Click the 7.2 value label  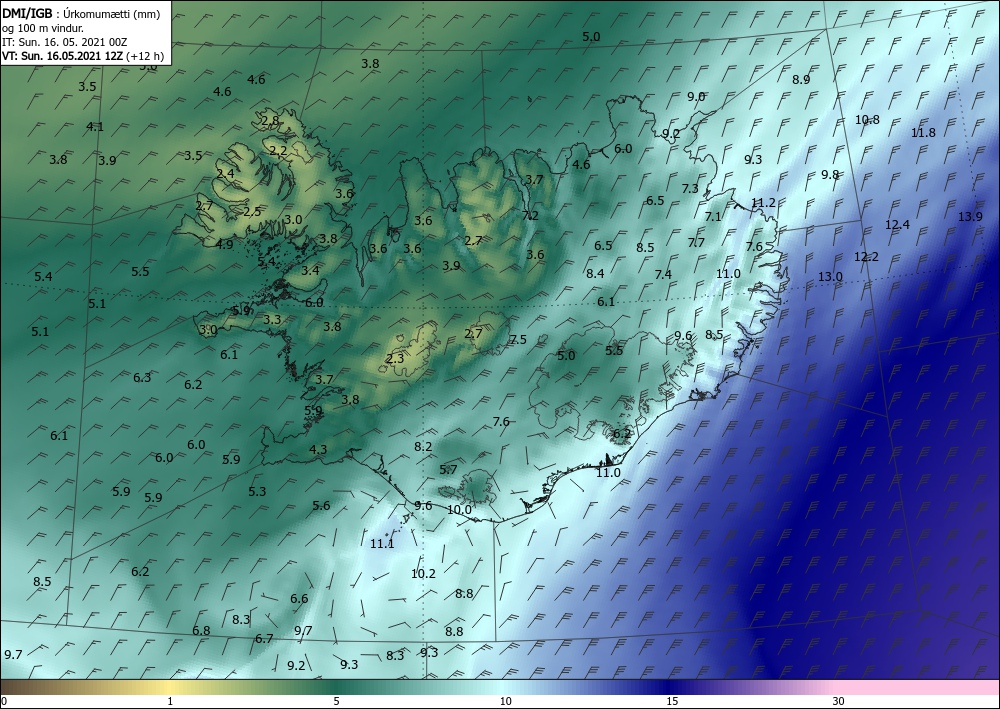click(530, 216)
